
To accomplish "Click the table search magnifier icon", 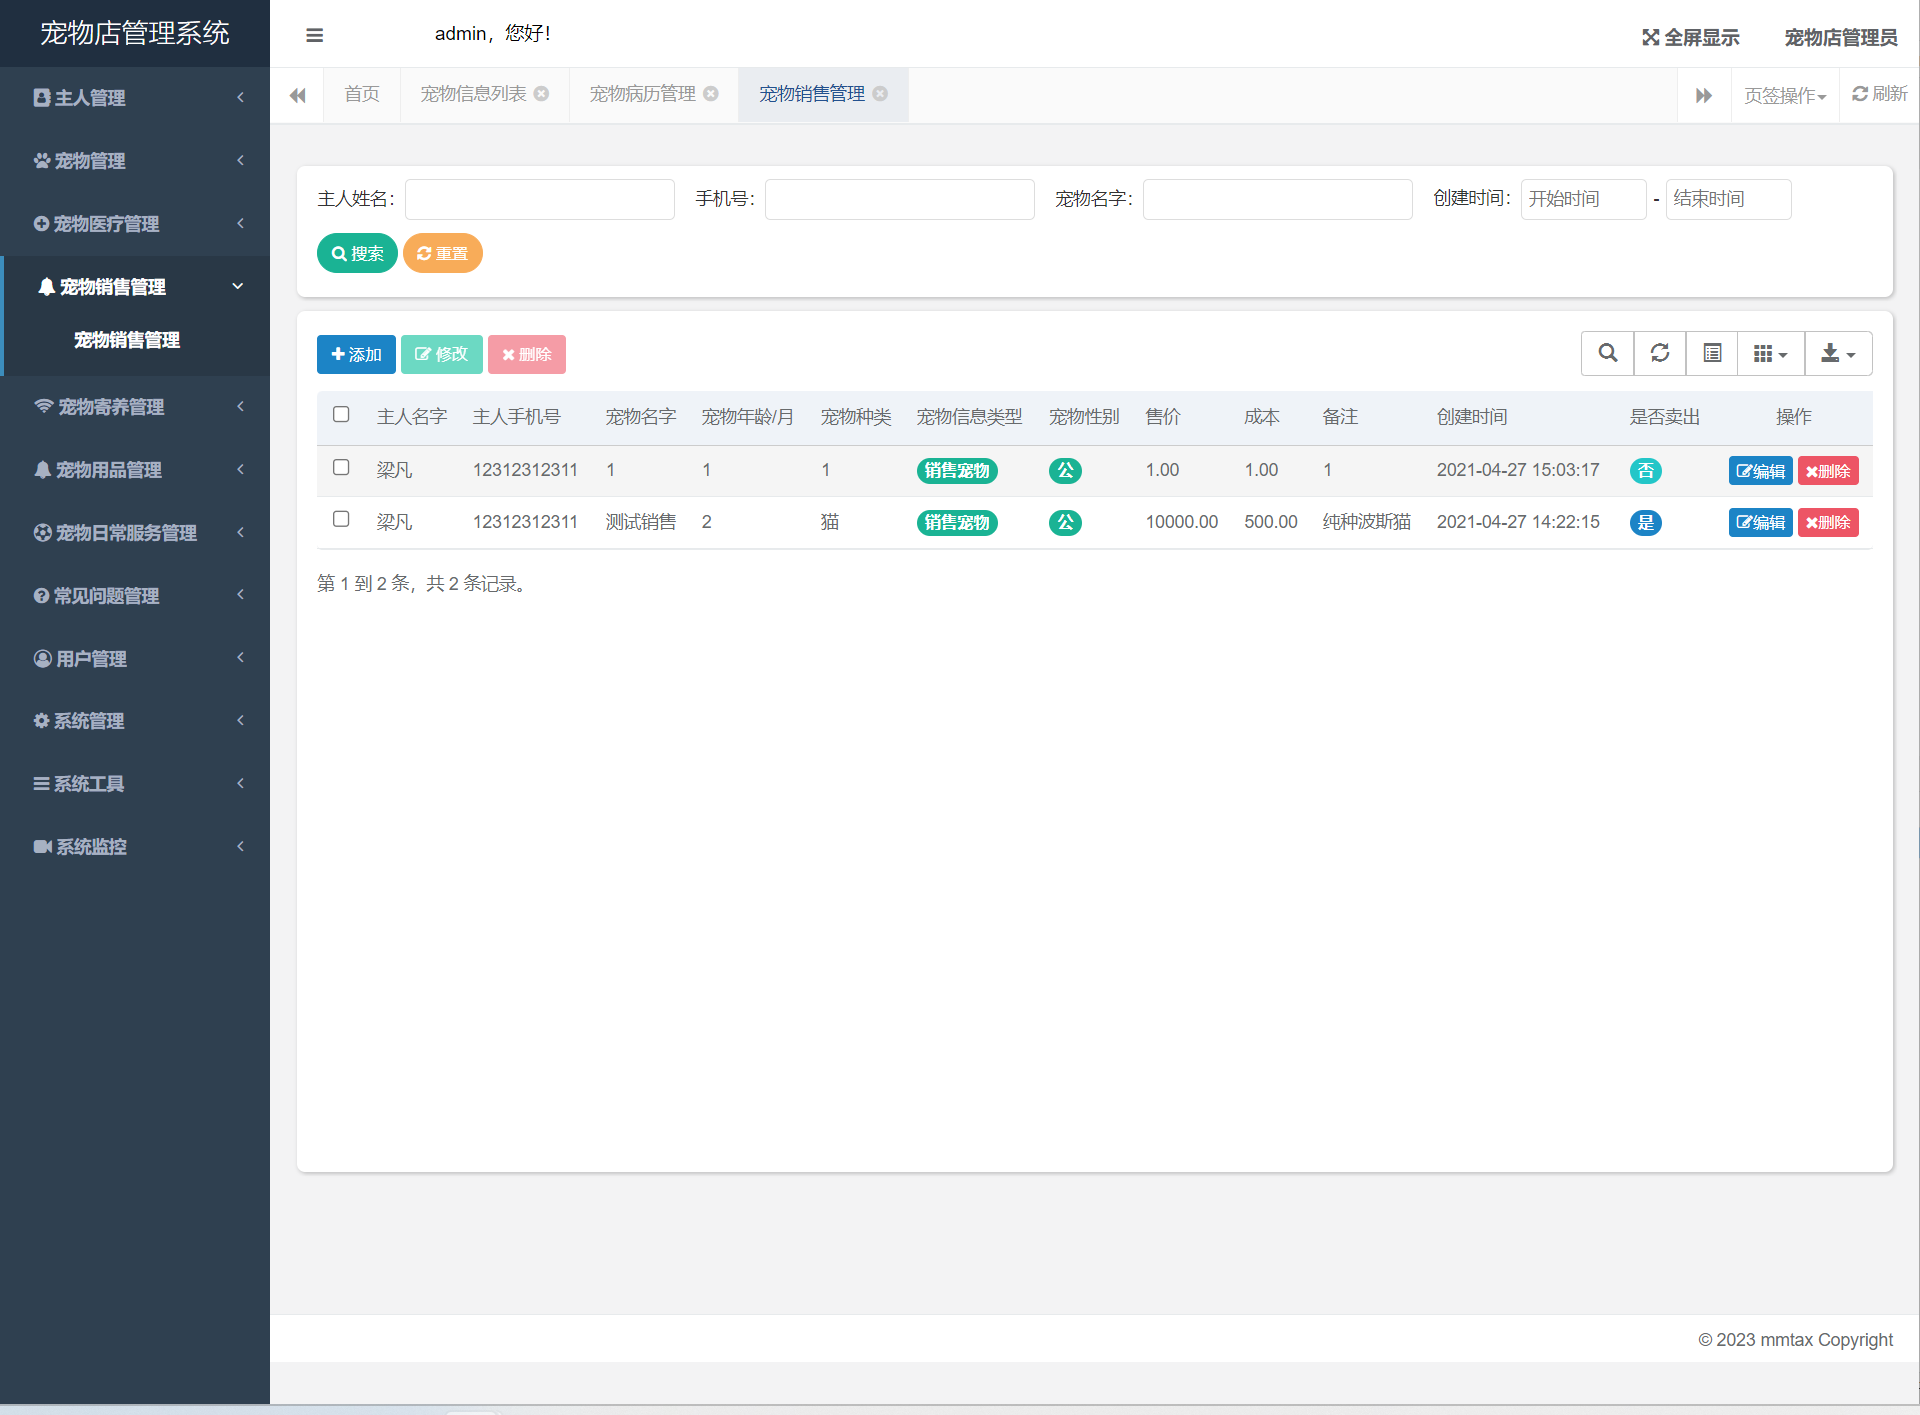I will click(x=1607, y=353).
